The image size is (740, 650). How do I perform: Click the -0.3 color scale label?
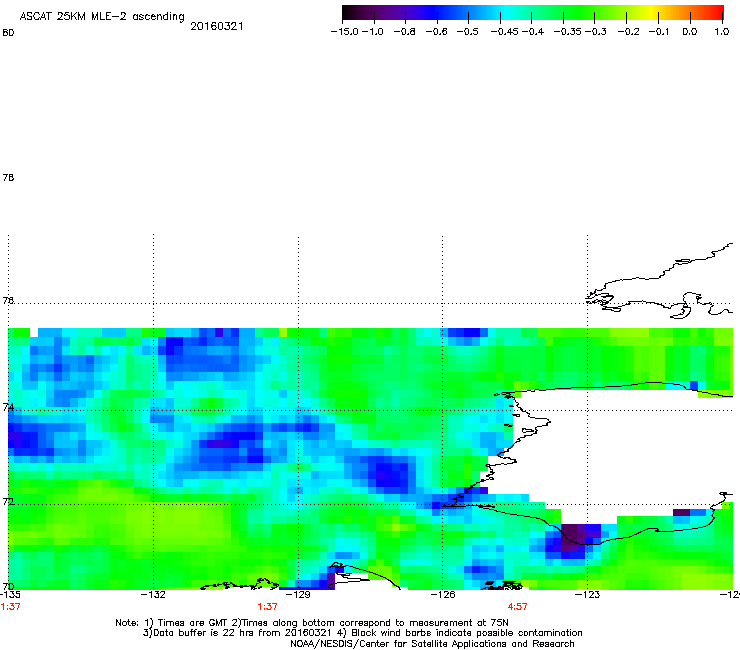tap(596, 32)
